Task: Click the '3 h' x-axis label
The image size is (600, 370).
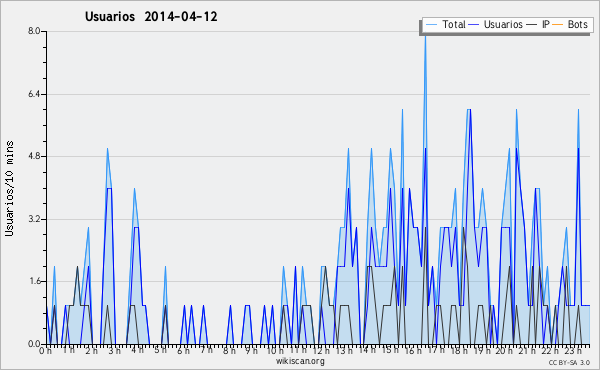Action: point(114,351)
